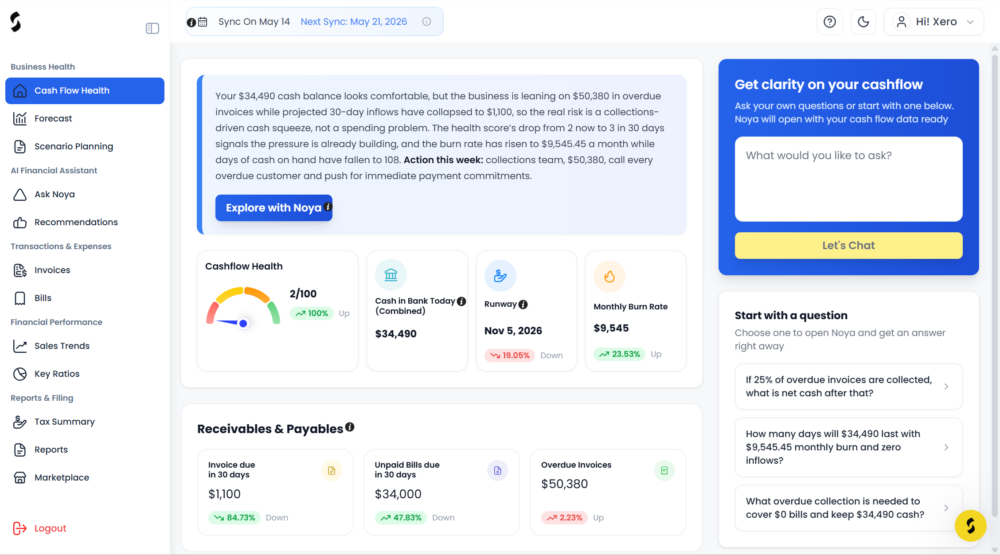Click Explore with Noya button

coord(274,208)
